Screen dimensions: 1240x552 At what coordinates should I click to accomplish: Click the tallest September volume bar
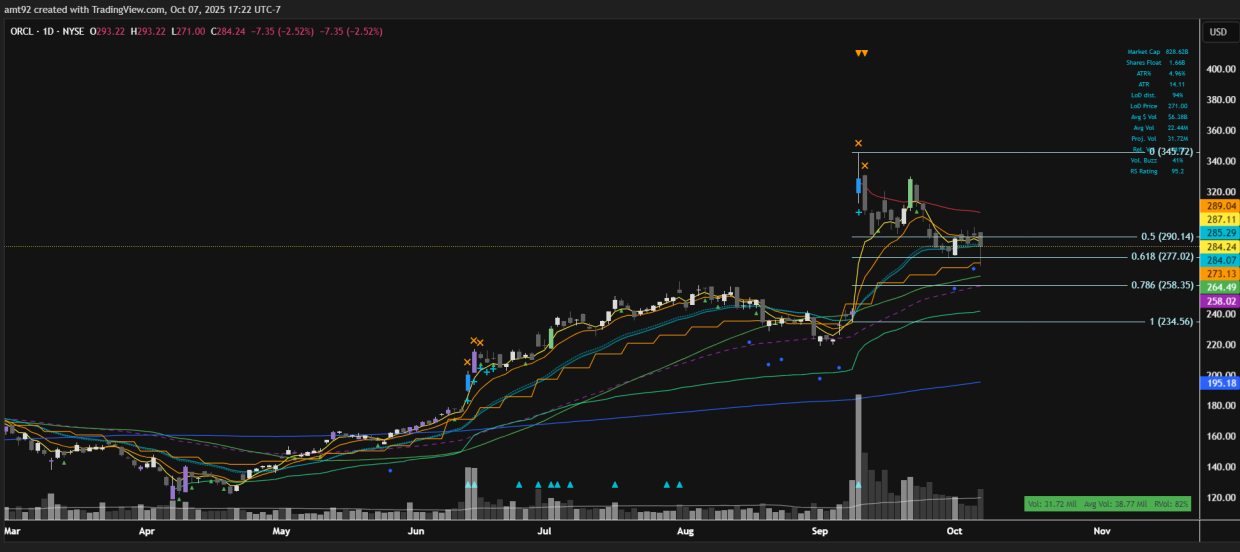pos(858,456)
